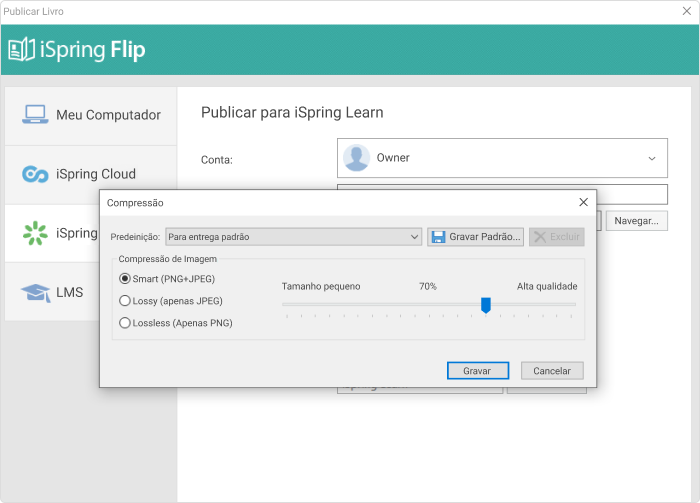Viewport: 700px width, 503px height.
Task: Open the Predeinição preset dropdown
Action: click(293, 237)
